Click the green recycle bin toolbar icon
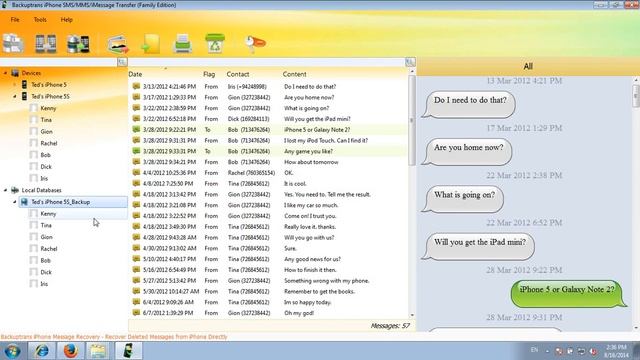Screen dimensions: 640x360 (x=215, y=43)
